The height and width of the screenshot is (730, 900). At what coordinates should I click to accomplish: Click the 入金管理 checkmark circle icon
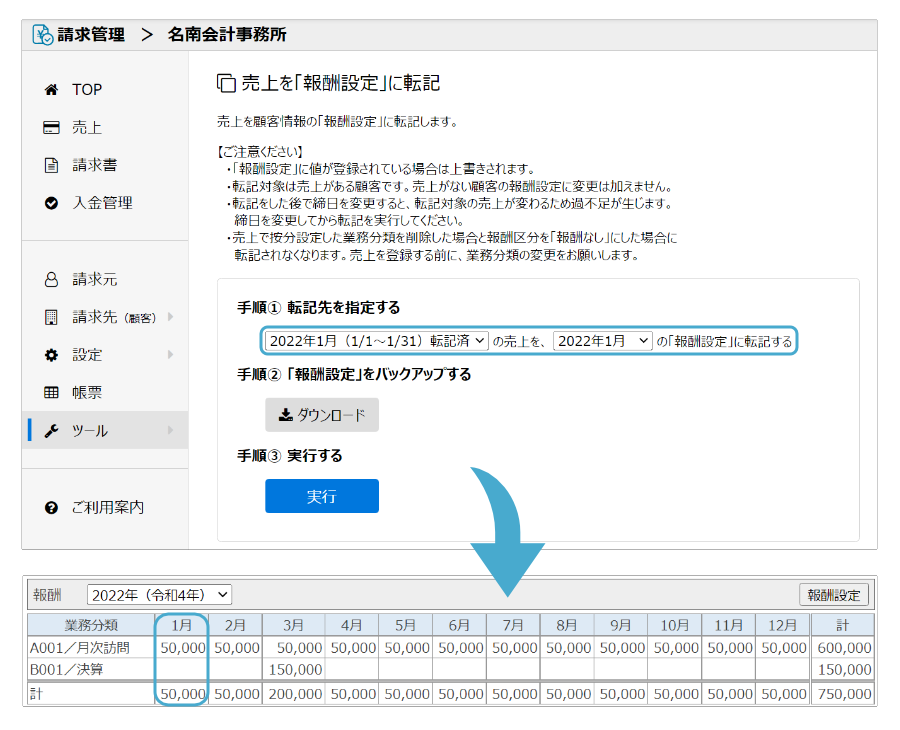[x=52, y=203]
